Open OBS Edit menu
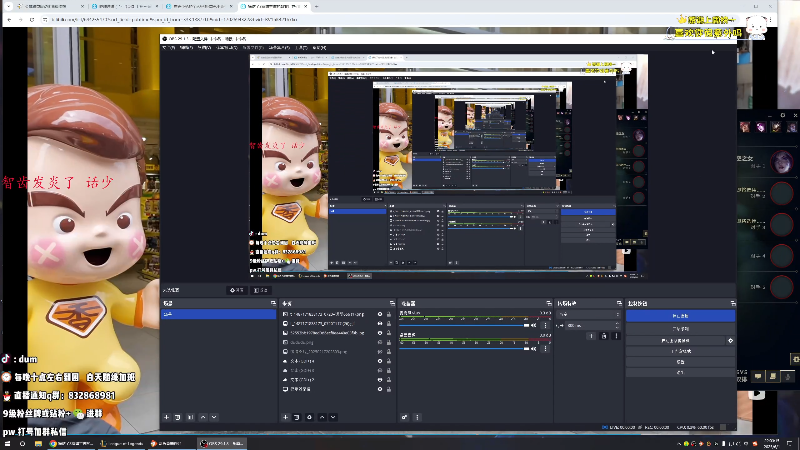 (186, 48)
